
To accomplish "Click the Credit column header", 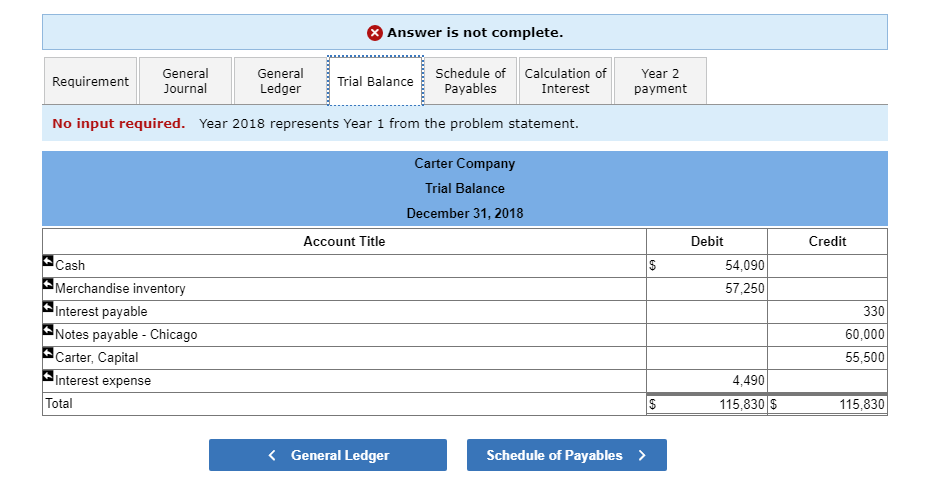I will point(827,241).
